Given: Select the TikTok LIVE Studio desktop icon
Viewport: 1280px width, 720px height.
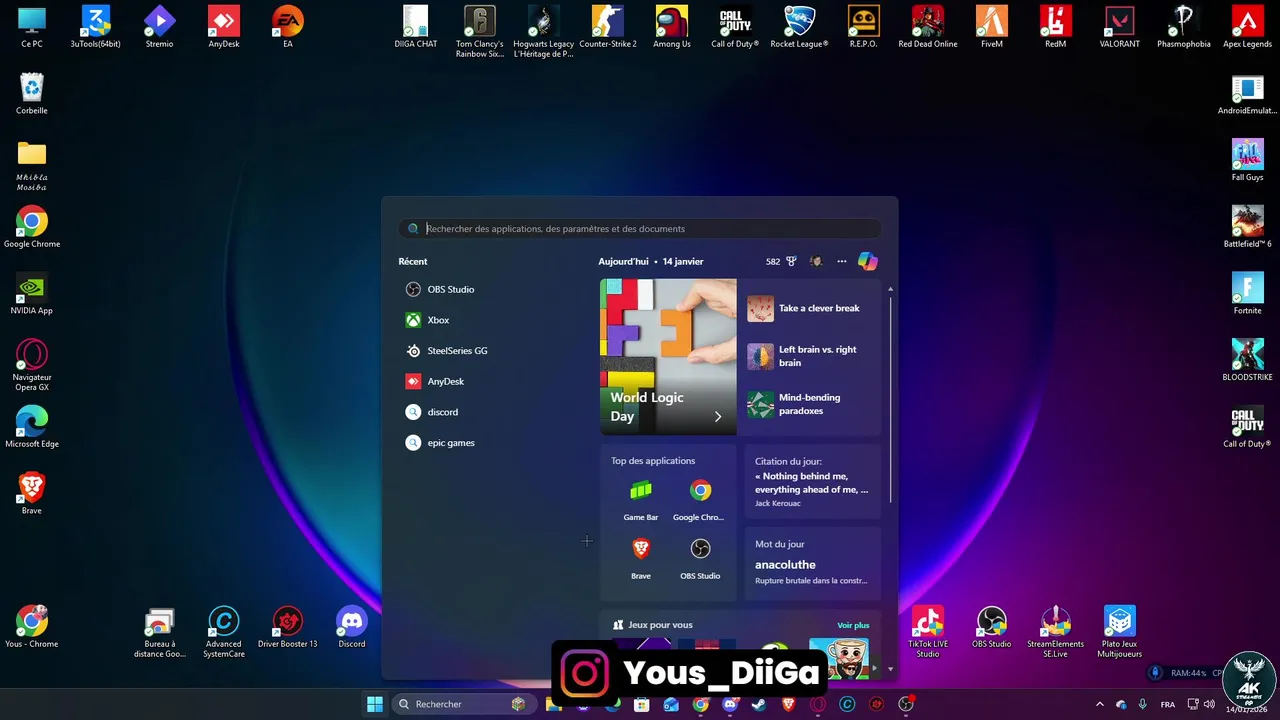Looking at the screenshot, I should [928, 632].
